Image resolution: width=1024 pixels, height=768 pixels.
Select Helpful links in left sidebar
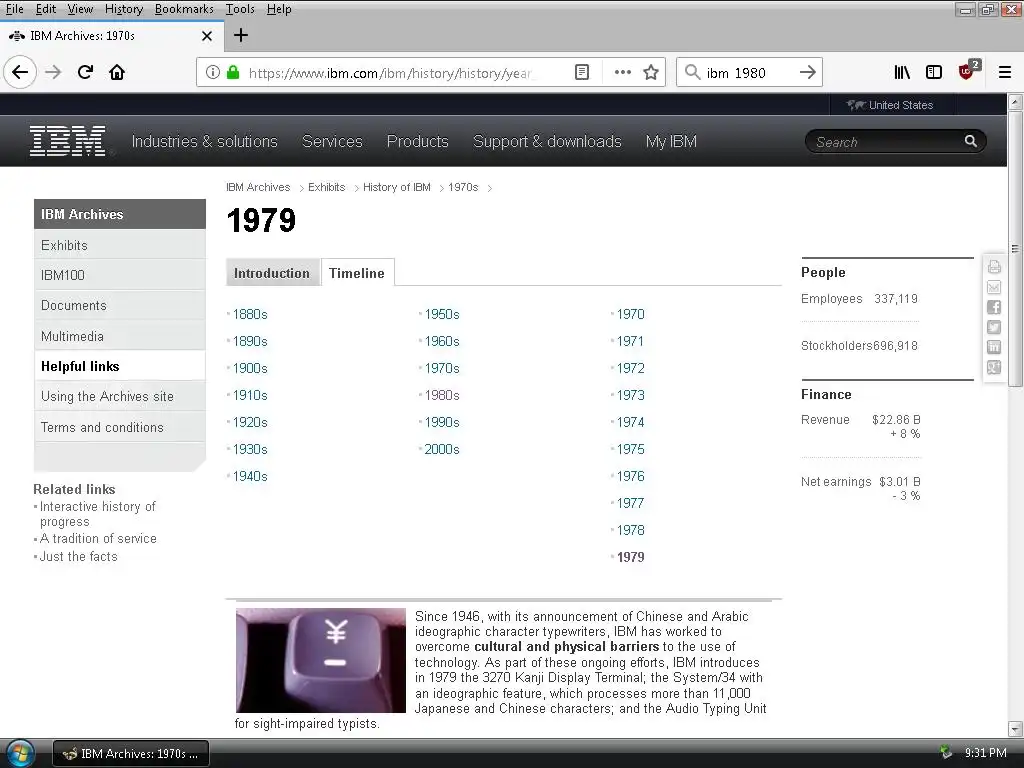[x=120, y=366]
